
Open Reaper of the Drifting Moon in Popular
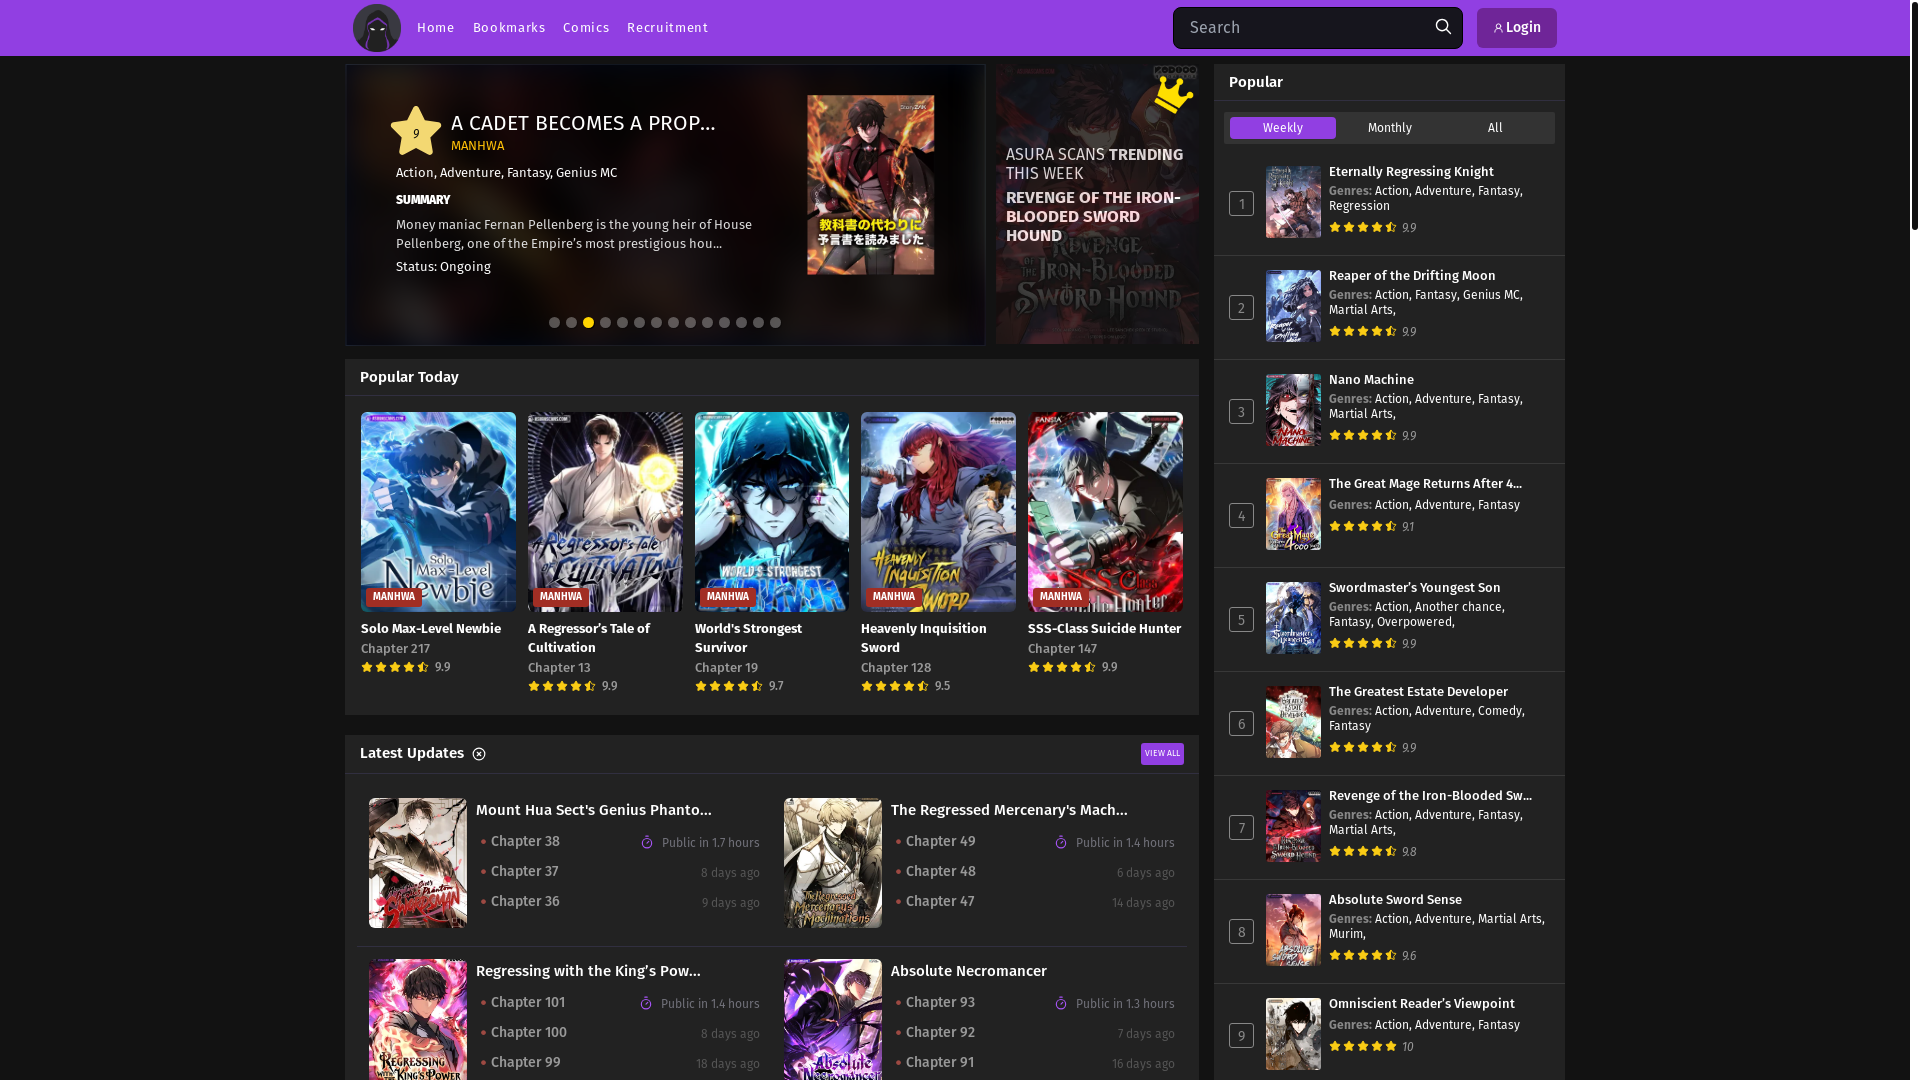click(1412, 276)
